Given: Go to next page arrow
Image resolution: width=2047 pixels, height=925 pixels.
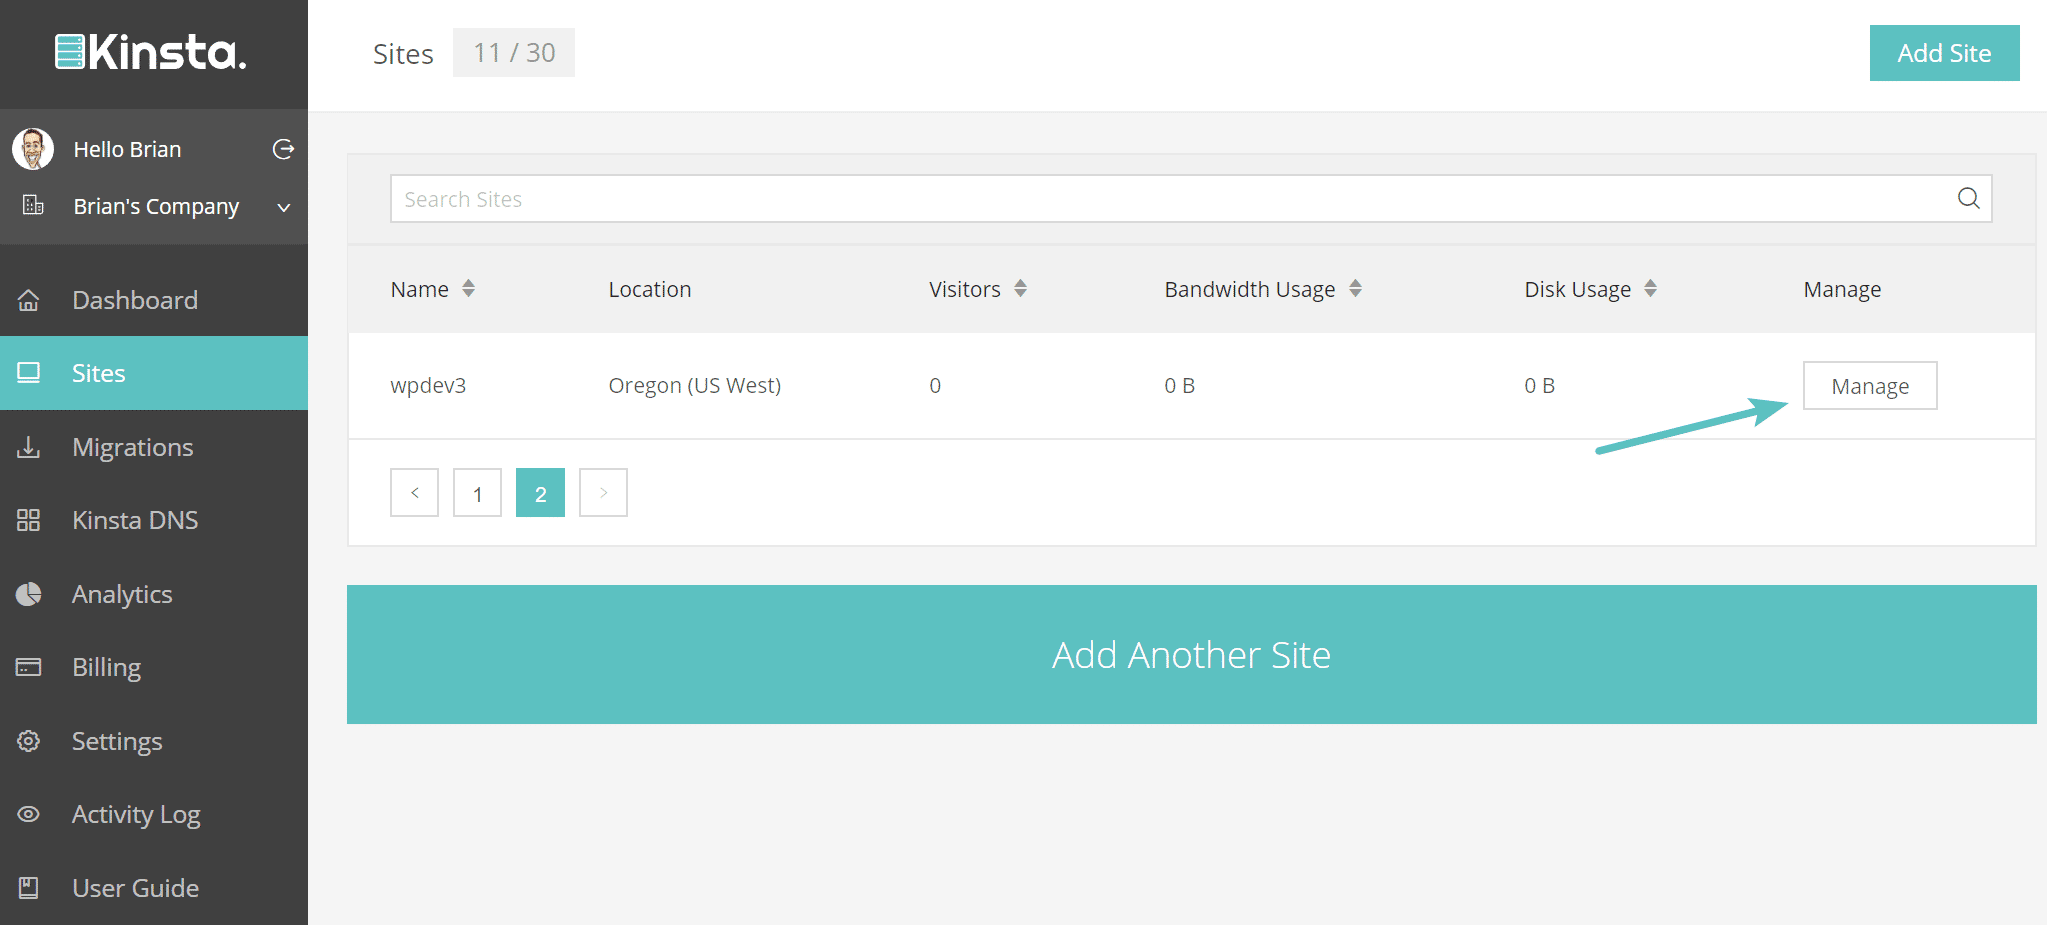Looking at the screenshot, I should (x=603, y=493).
